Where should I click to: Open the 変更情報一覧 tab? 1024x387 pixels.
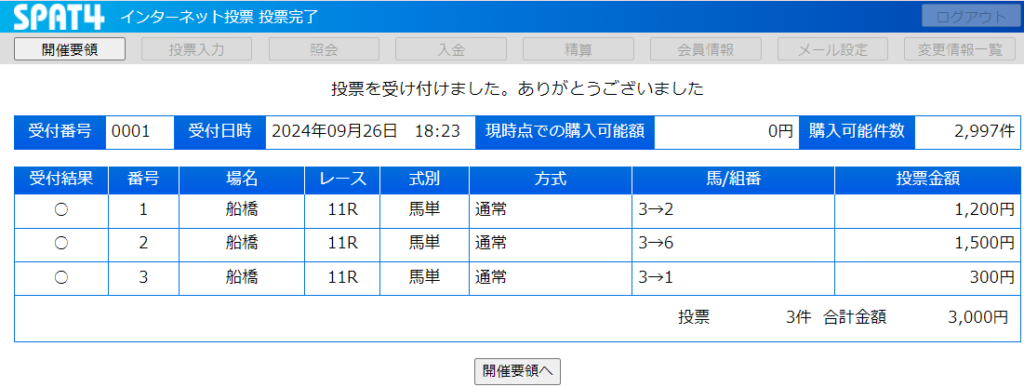pyautogui.click(x=959, y=50)
